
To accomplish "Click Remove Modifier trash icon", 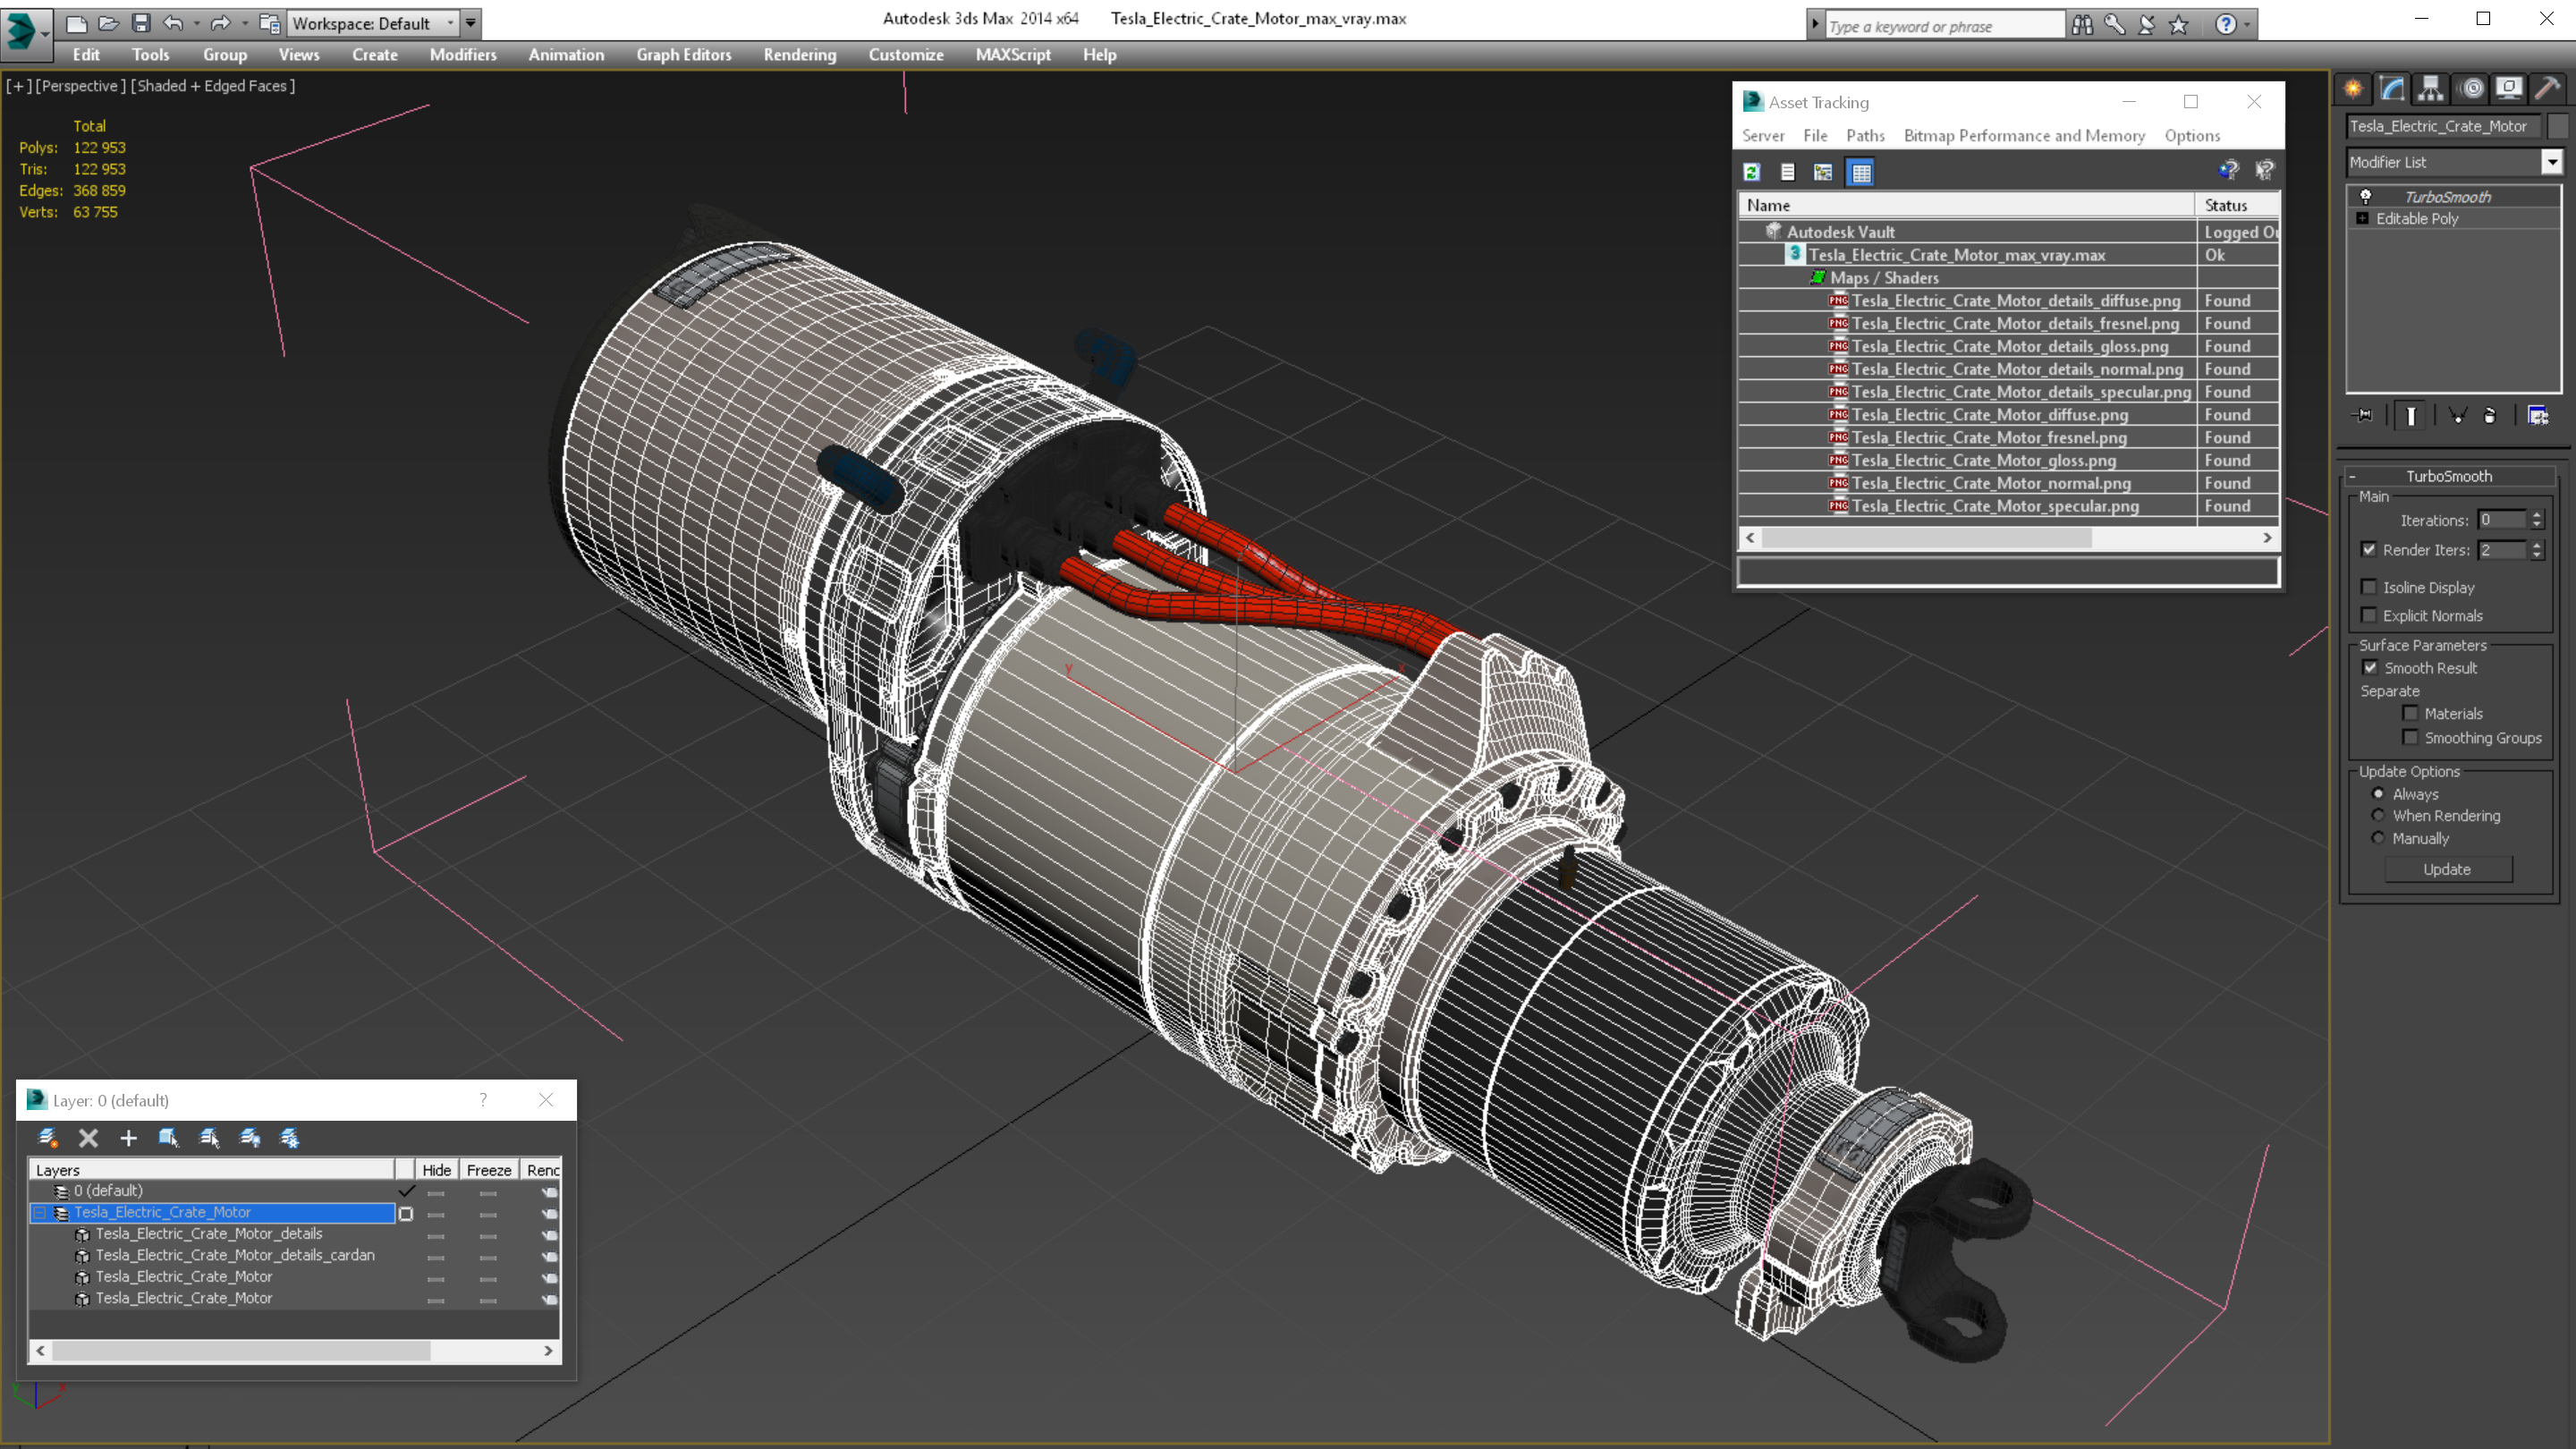I will tap(2490, 416).
